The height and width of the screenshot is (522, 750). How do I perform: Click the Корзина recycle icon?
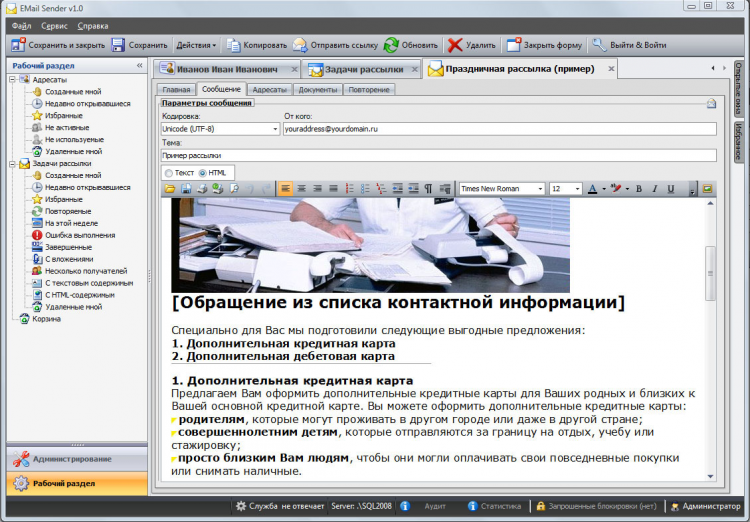click(24, 319)
